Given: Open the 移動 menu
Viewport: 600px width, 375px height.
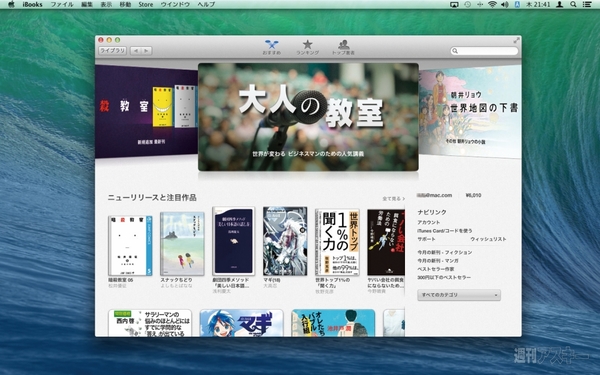Looking at the screenshot, I should 125,4.
